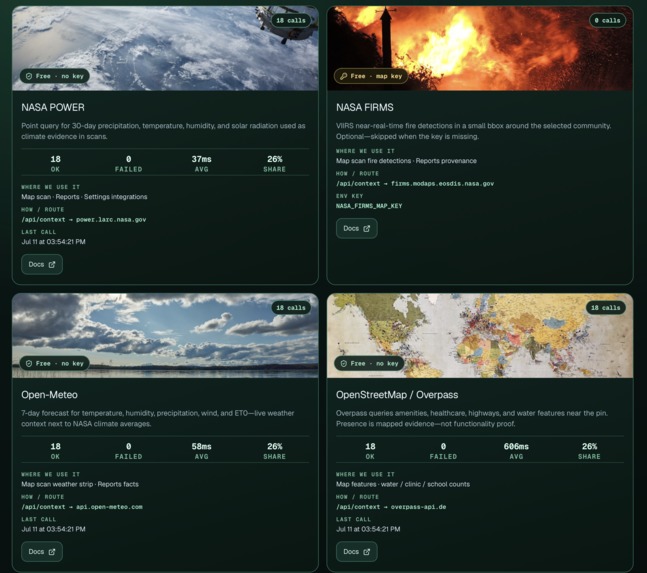Click NASA POWER 18 OK stat
The image size is (647, 573).
tap(55, 163)
